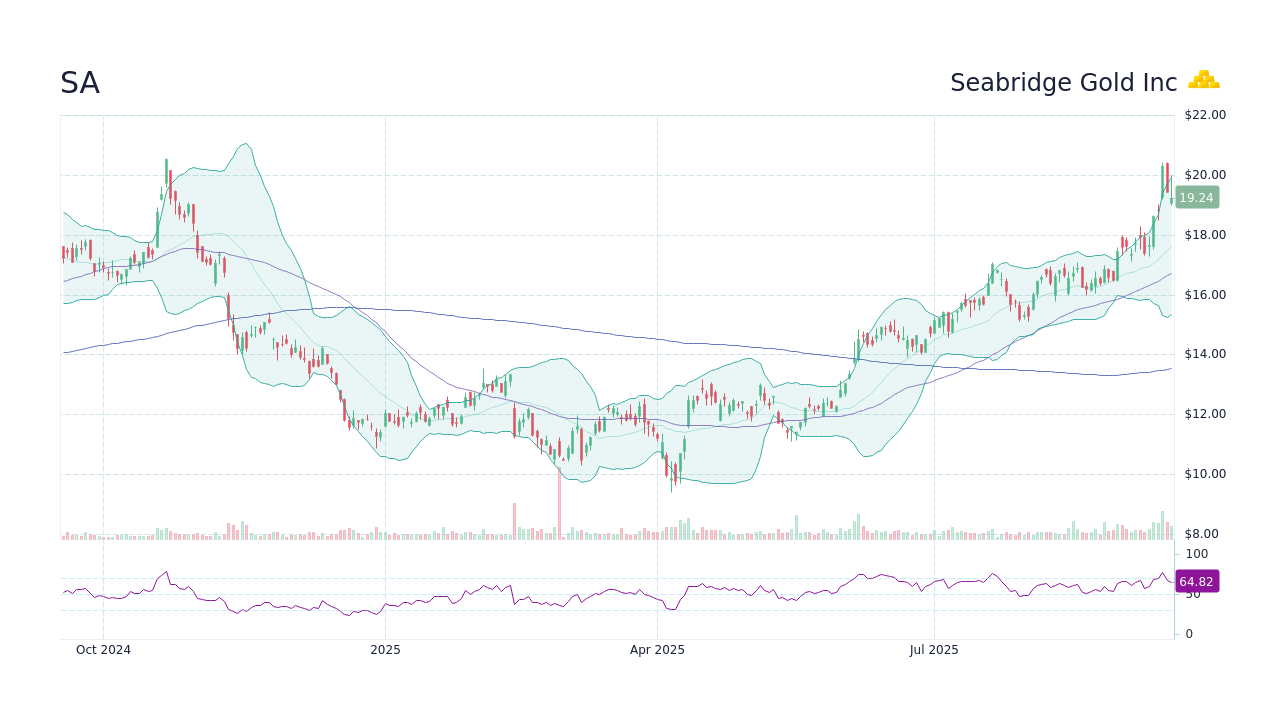The width and height of the screenshot is (1280, 720).
Task: Click the current price label 19.24
Action: tap(1196, 198)
